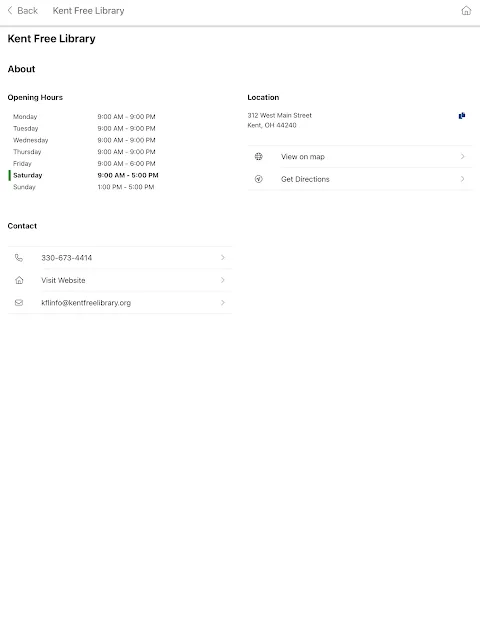The image size is (480, 626).
Task: Click the envelope email icon
Action: 19,303
